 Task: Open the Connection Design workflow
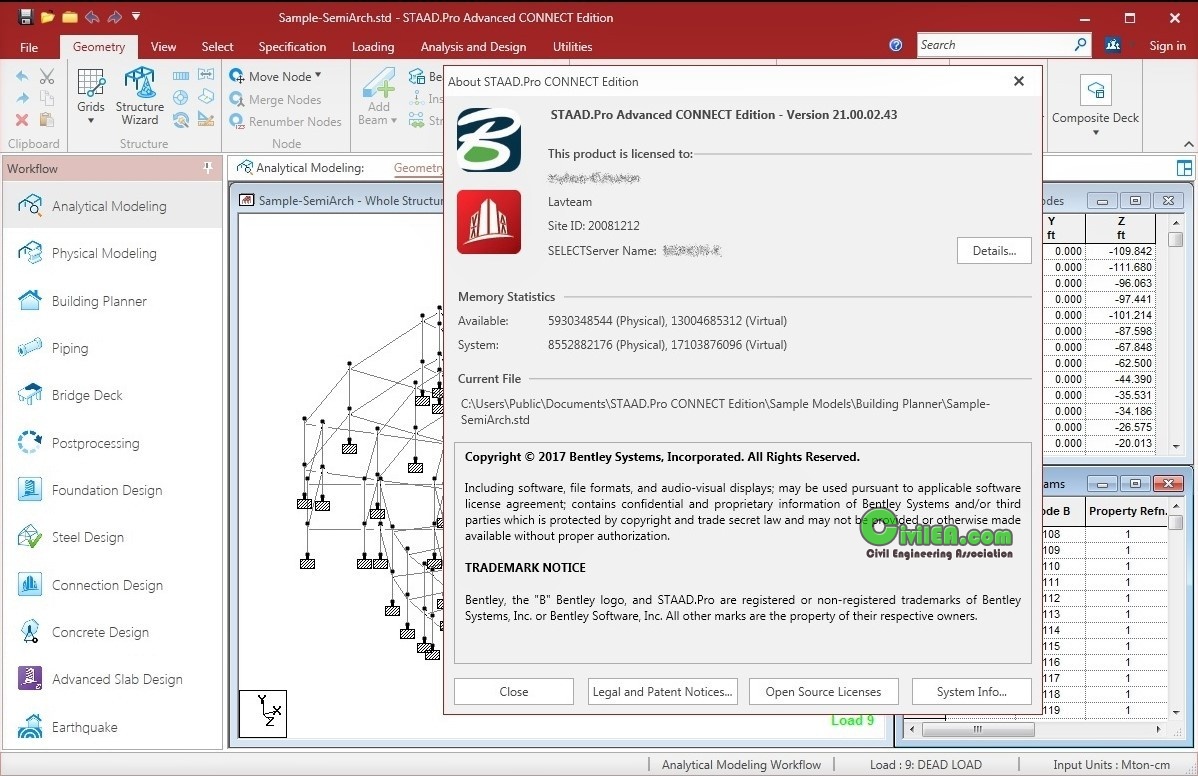[x=112, y=585]
